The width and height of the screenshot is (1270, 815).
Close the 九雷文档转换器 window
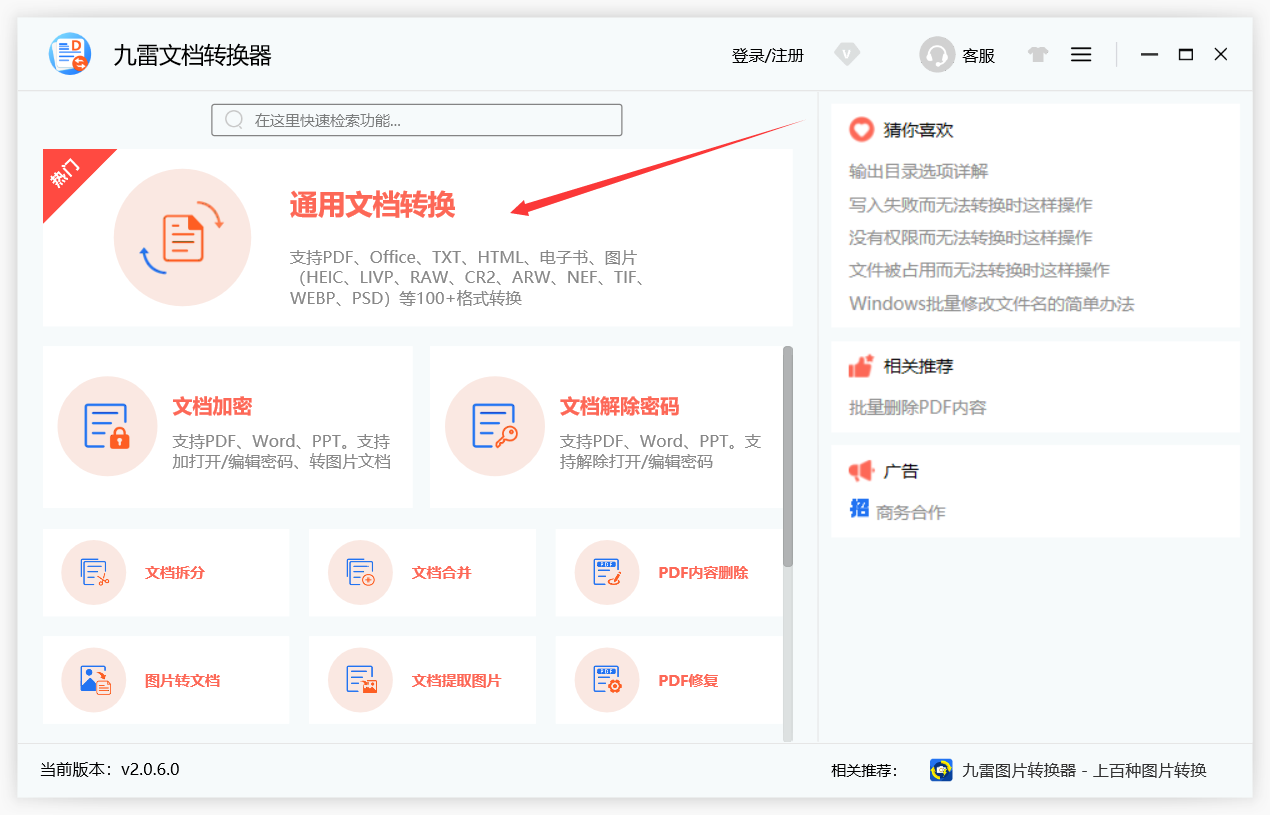coord(1221,55)
